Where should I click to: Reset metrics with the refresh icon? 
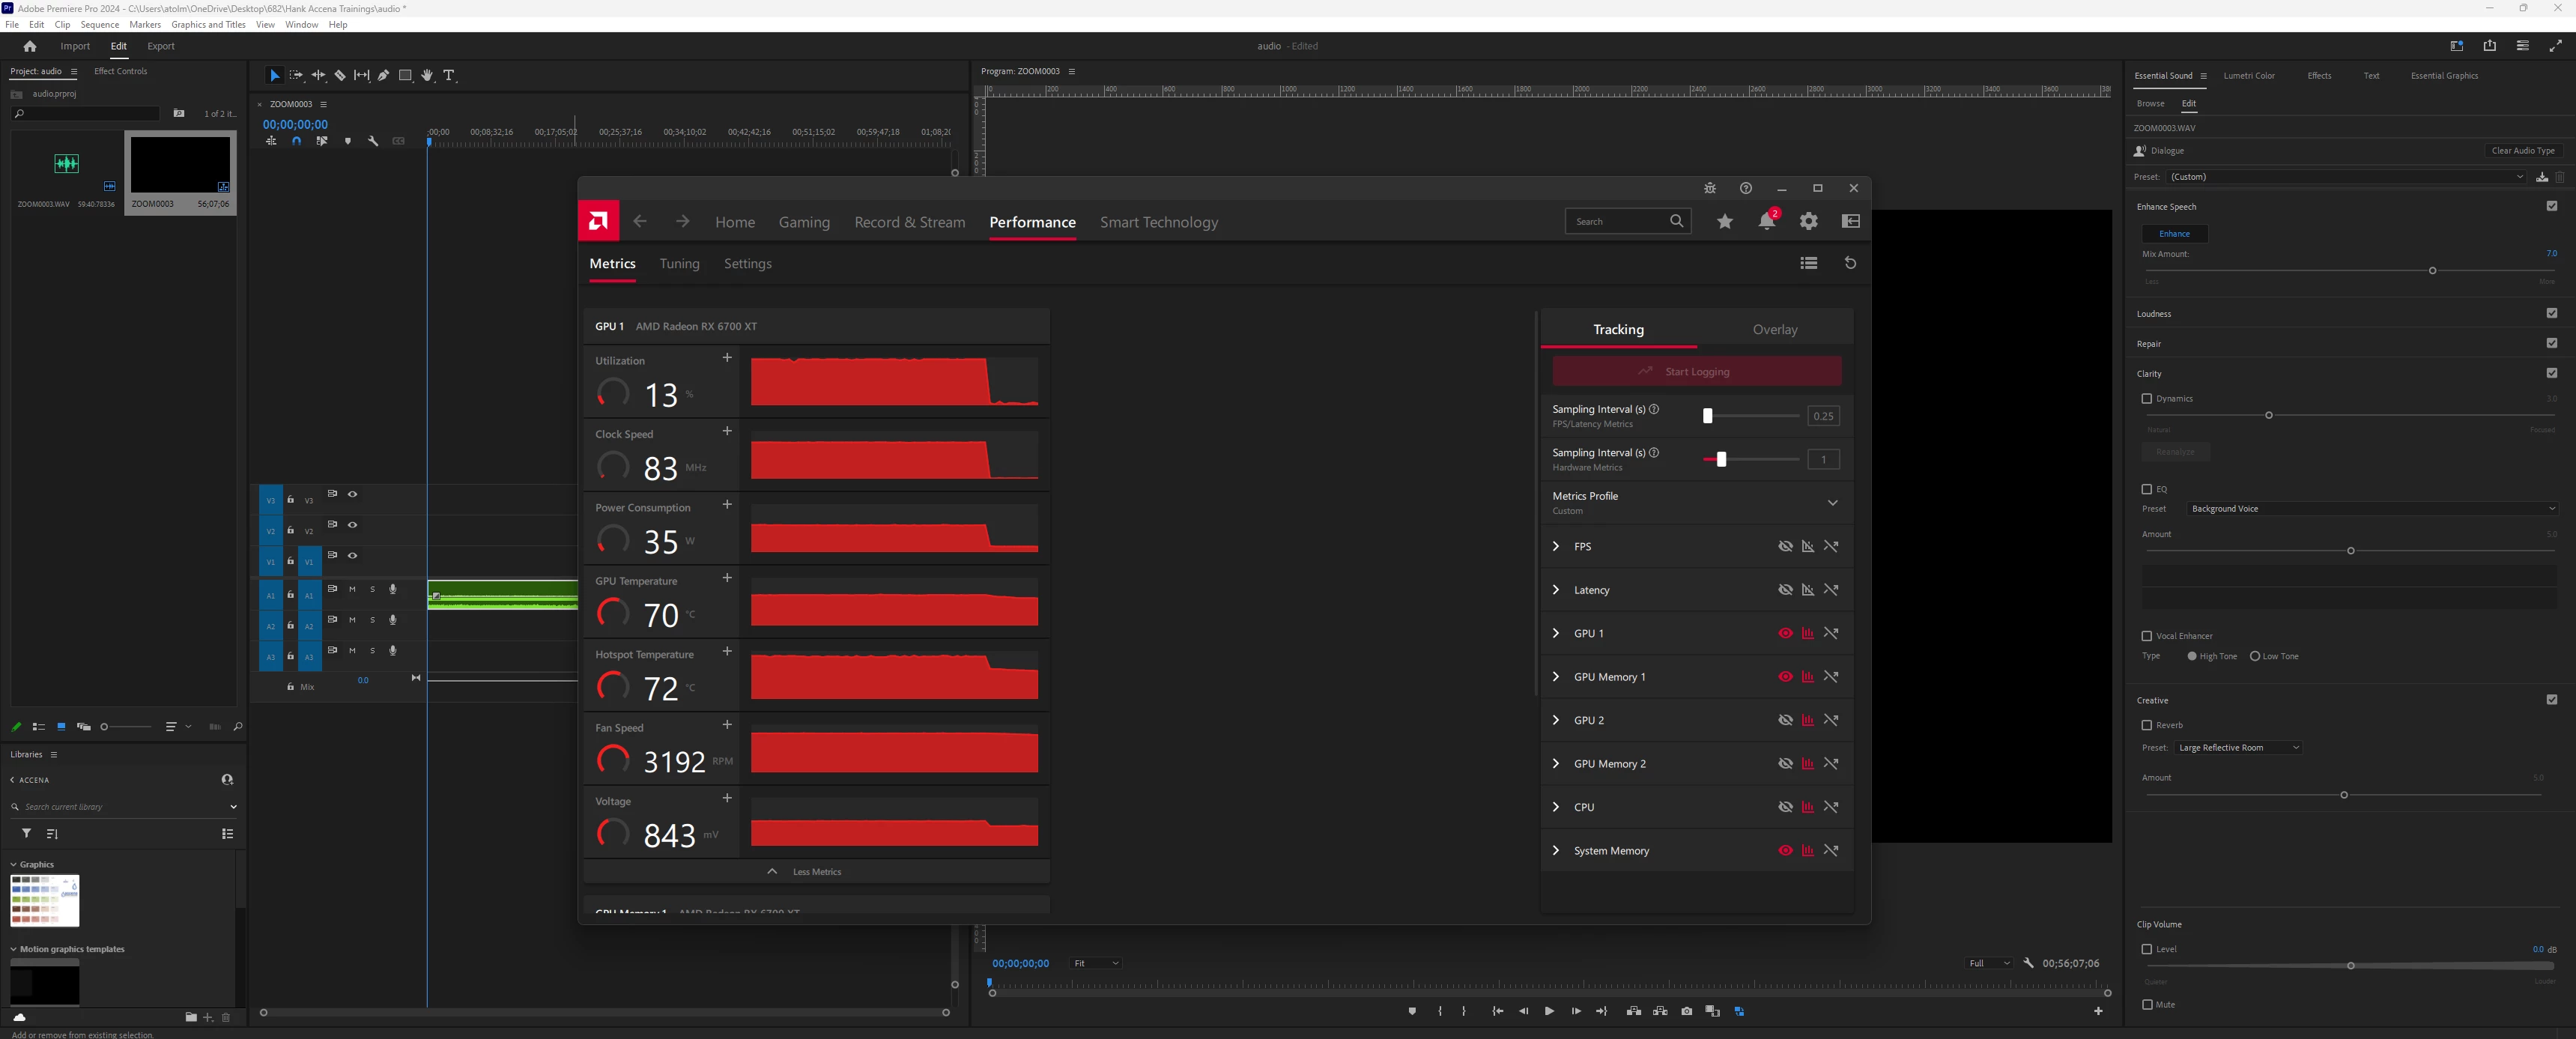[1850, 263]
